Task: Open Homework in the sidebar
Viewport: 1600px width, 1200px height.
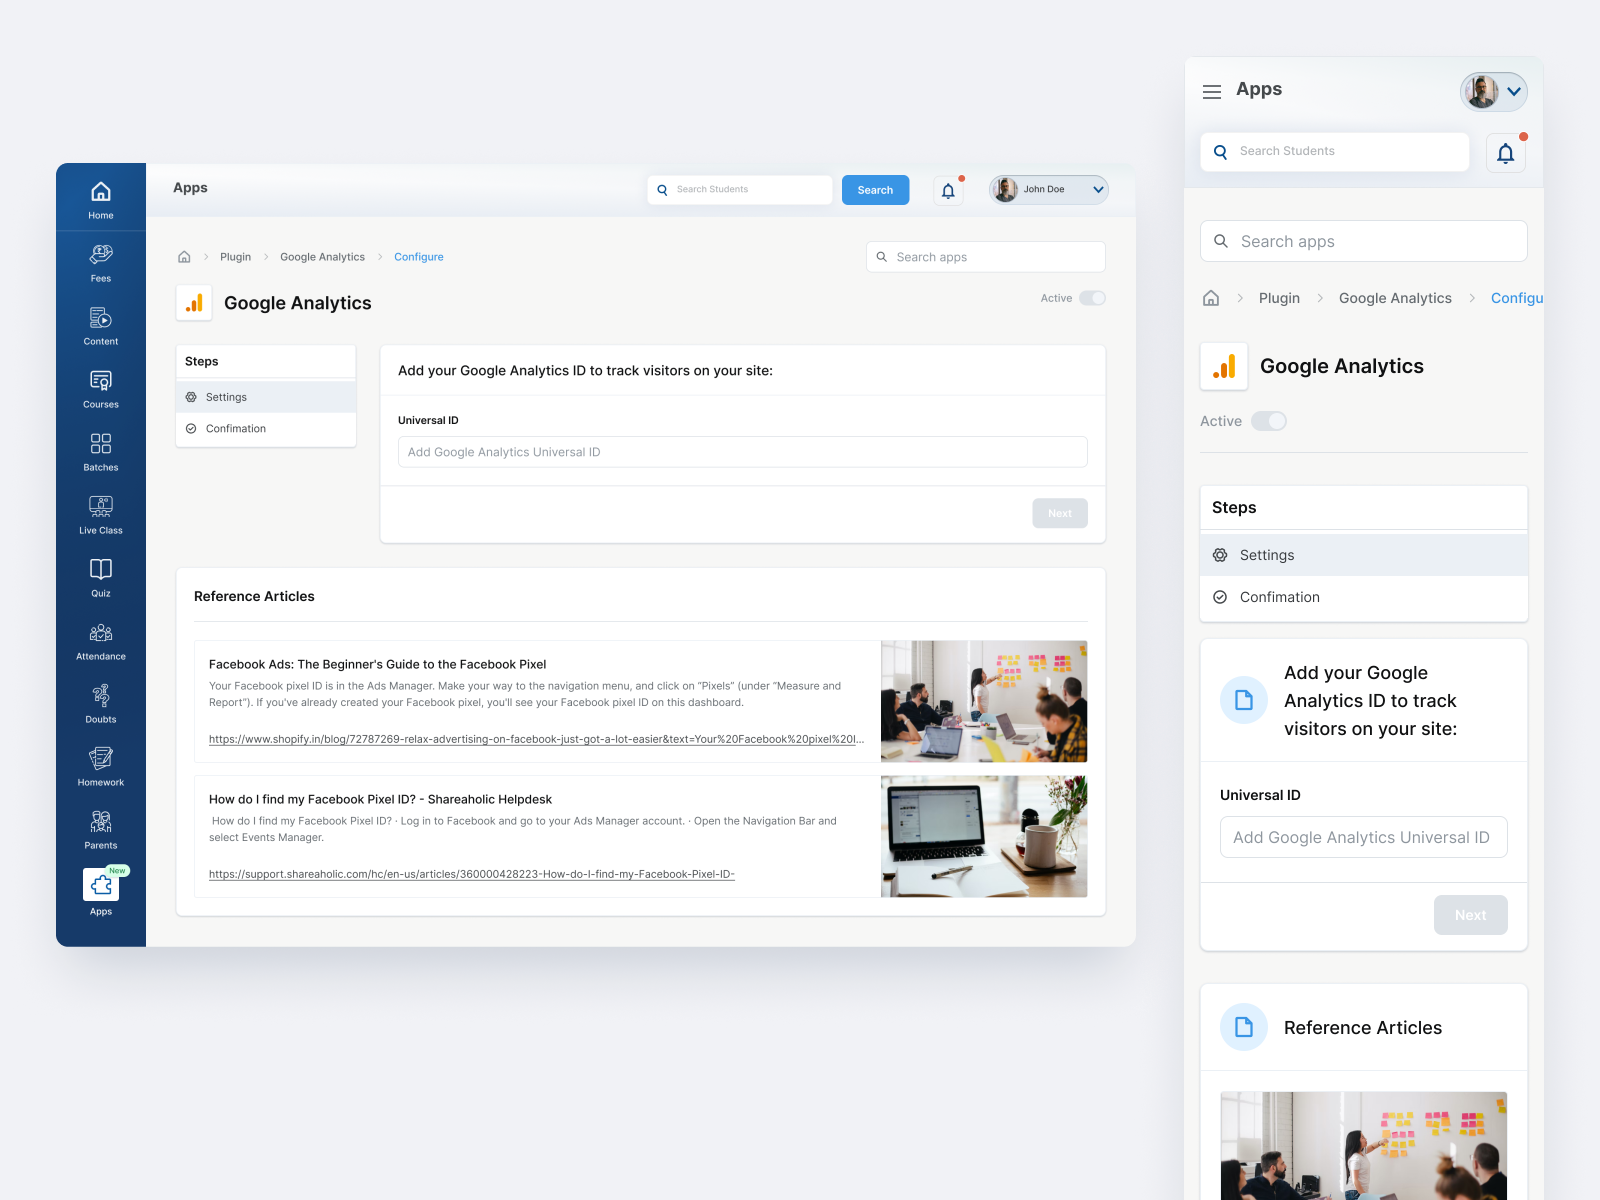Action: click(x=101, y=767)
